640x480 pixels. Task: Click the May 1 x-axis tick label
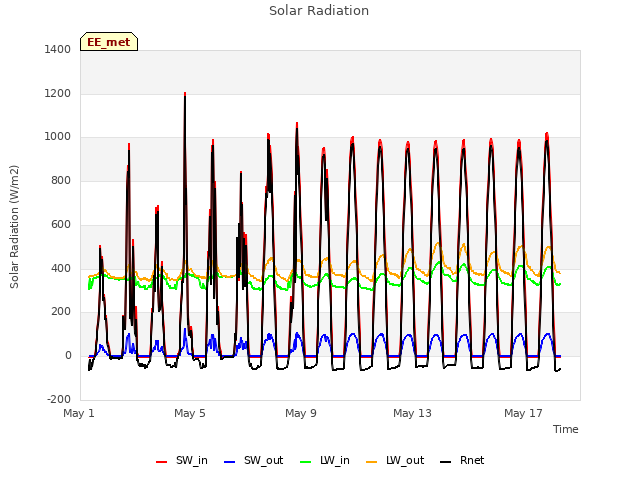click(79, 413)
